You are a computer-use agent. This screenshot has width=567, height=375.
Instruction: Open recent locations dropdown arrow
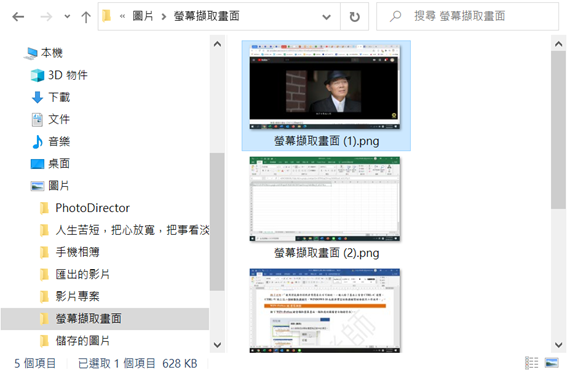pyautogui.click(x=67, y=17)
